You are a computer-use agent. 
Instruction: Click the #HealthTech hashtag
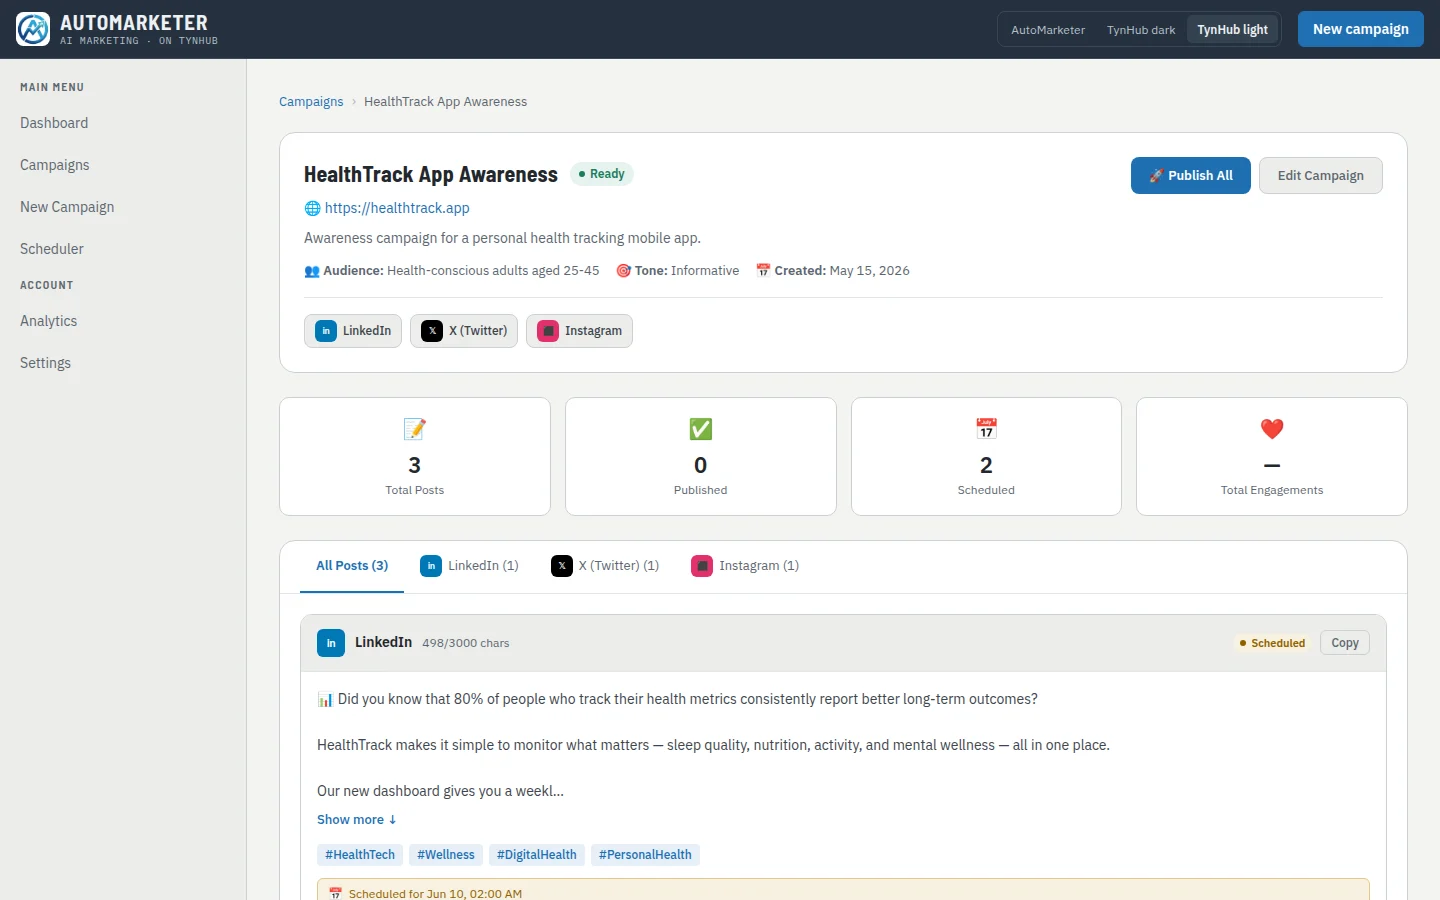tap(360, 855)
